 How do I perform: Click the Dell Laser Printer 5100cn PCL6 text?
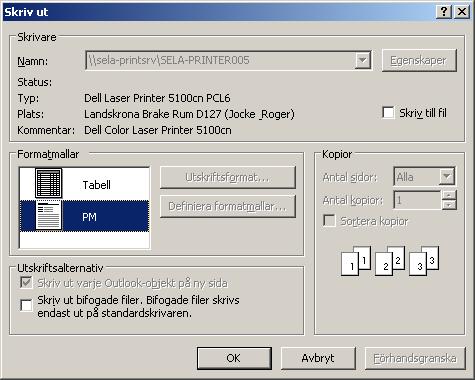(x=157, y=98)
